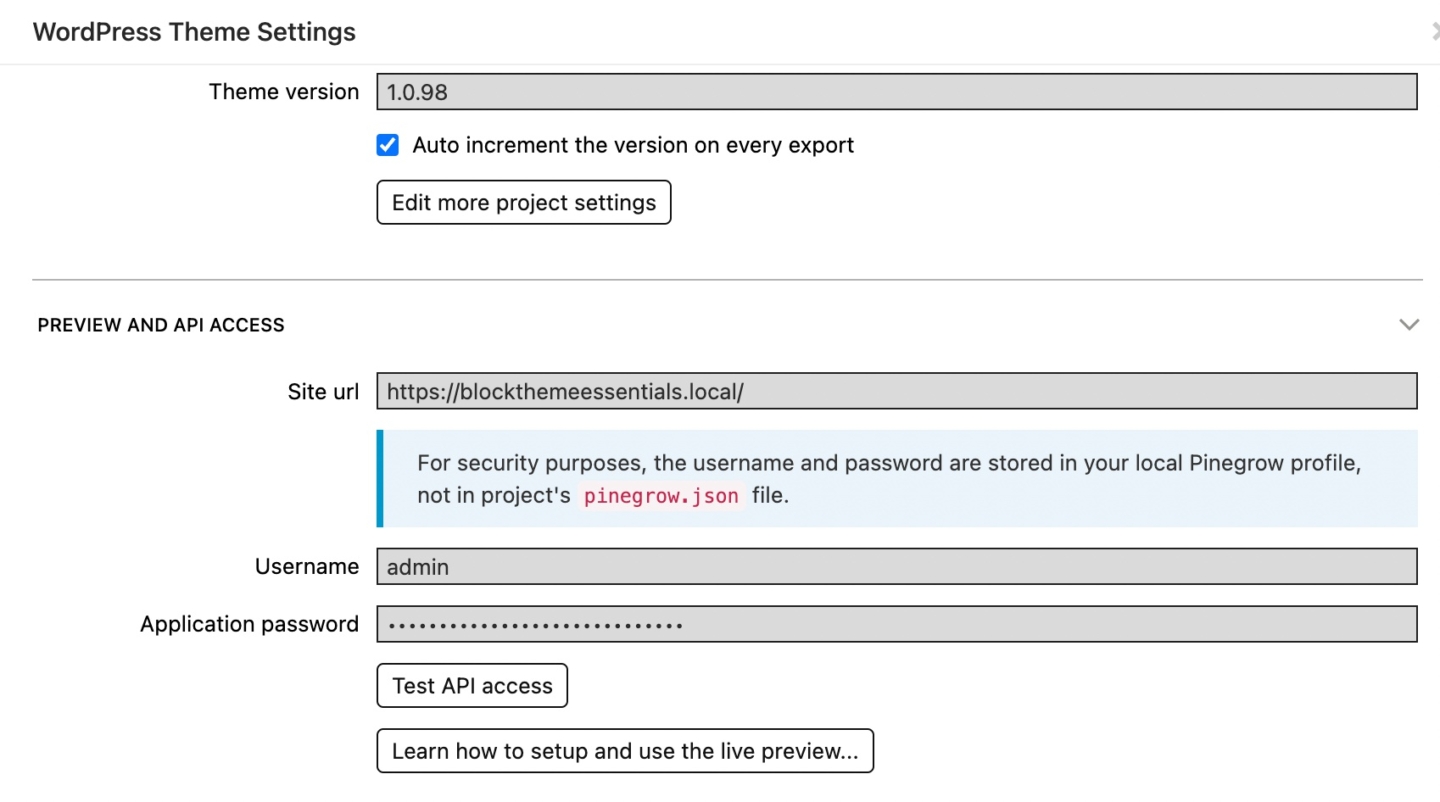1440x802 pixels.
Task: Click the Application password label
Action: tap(249, 623)
